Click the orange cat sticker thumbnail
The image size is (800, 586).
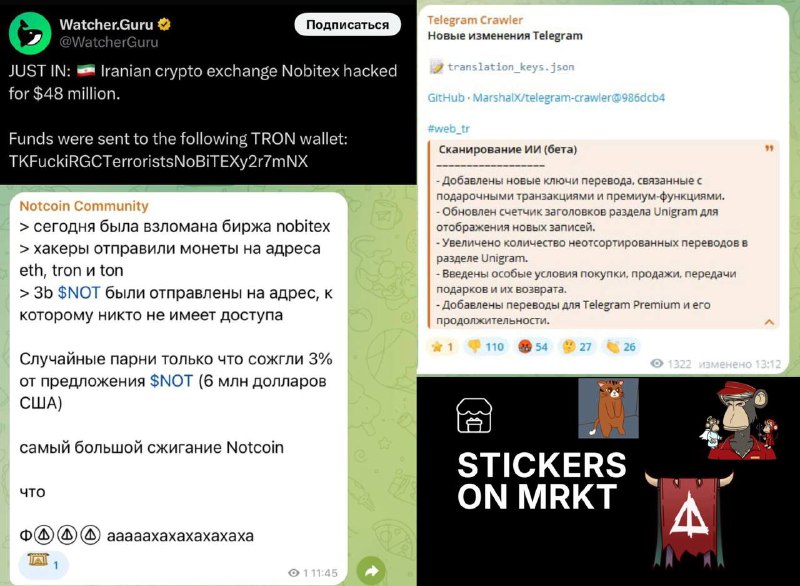(x=608, y=408)
